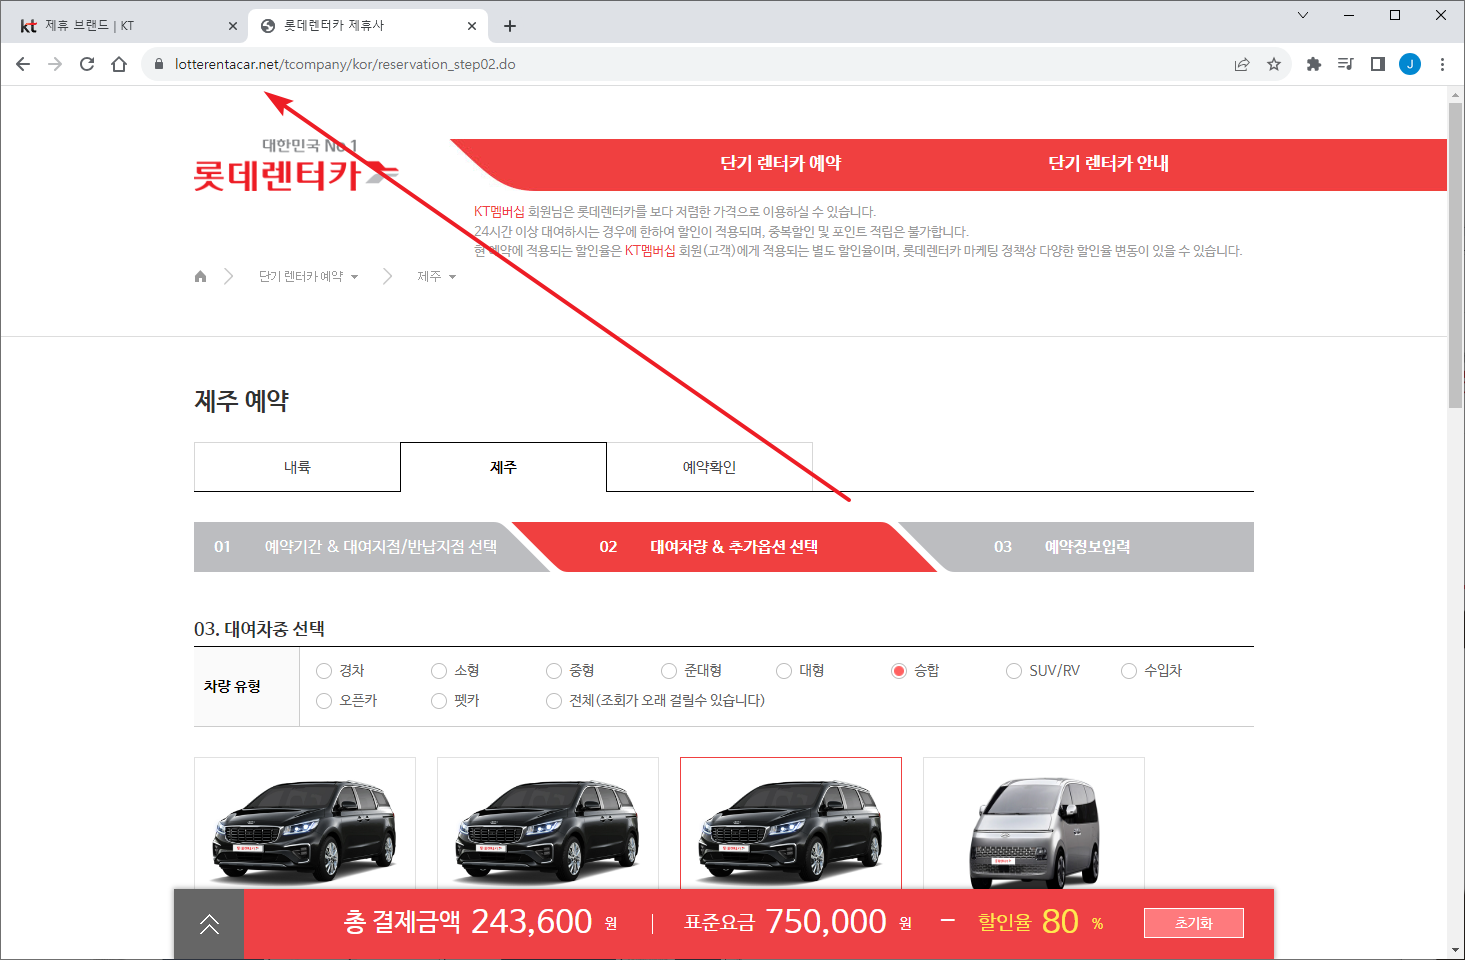Switch to the 내륙 reservation tab
The width and height of the screenshot is (1465, 960).
[x=297, y=467]
